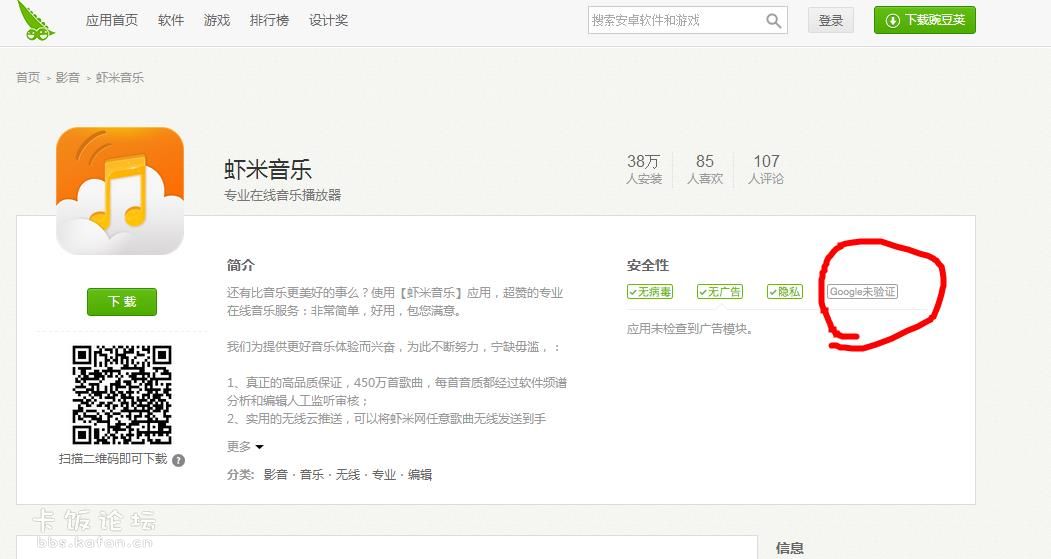This screenshot has width=1051, height=559.
Task: Click the QR code image
Action: (121, 395)
